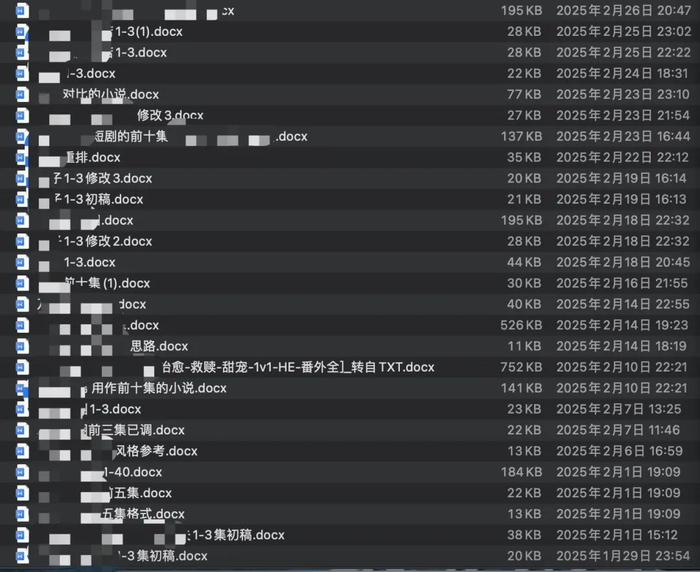Click the Word icon of 1-40.docx
The width and height of the screenshot is (700, 572).
(22, 472)
